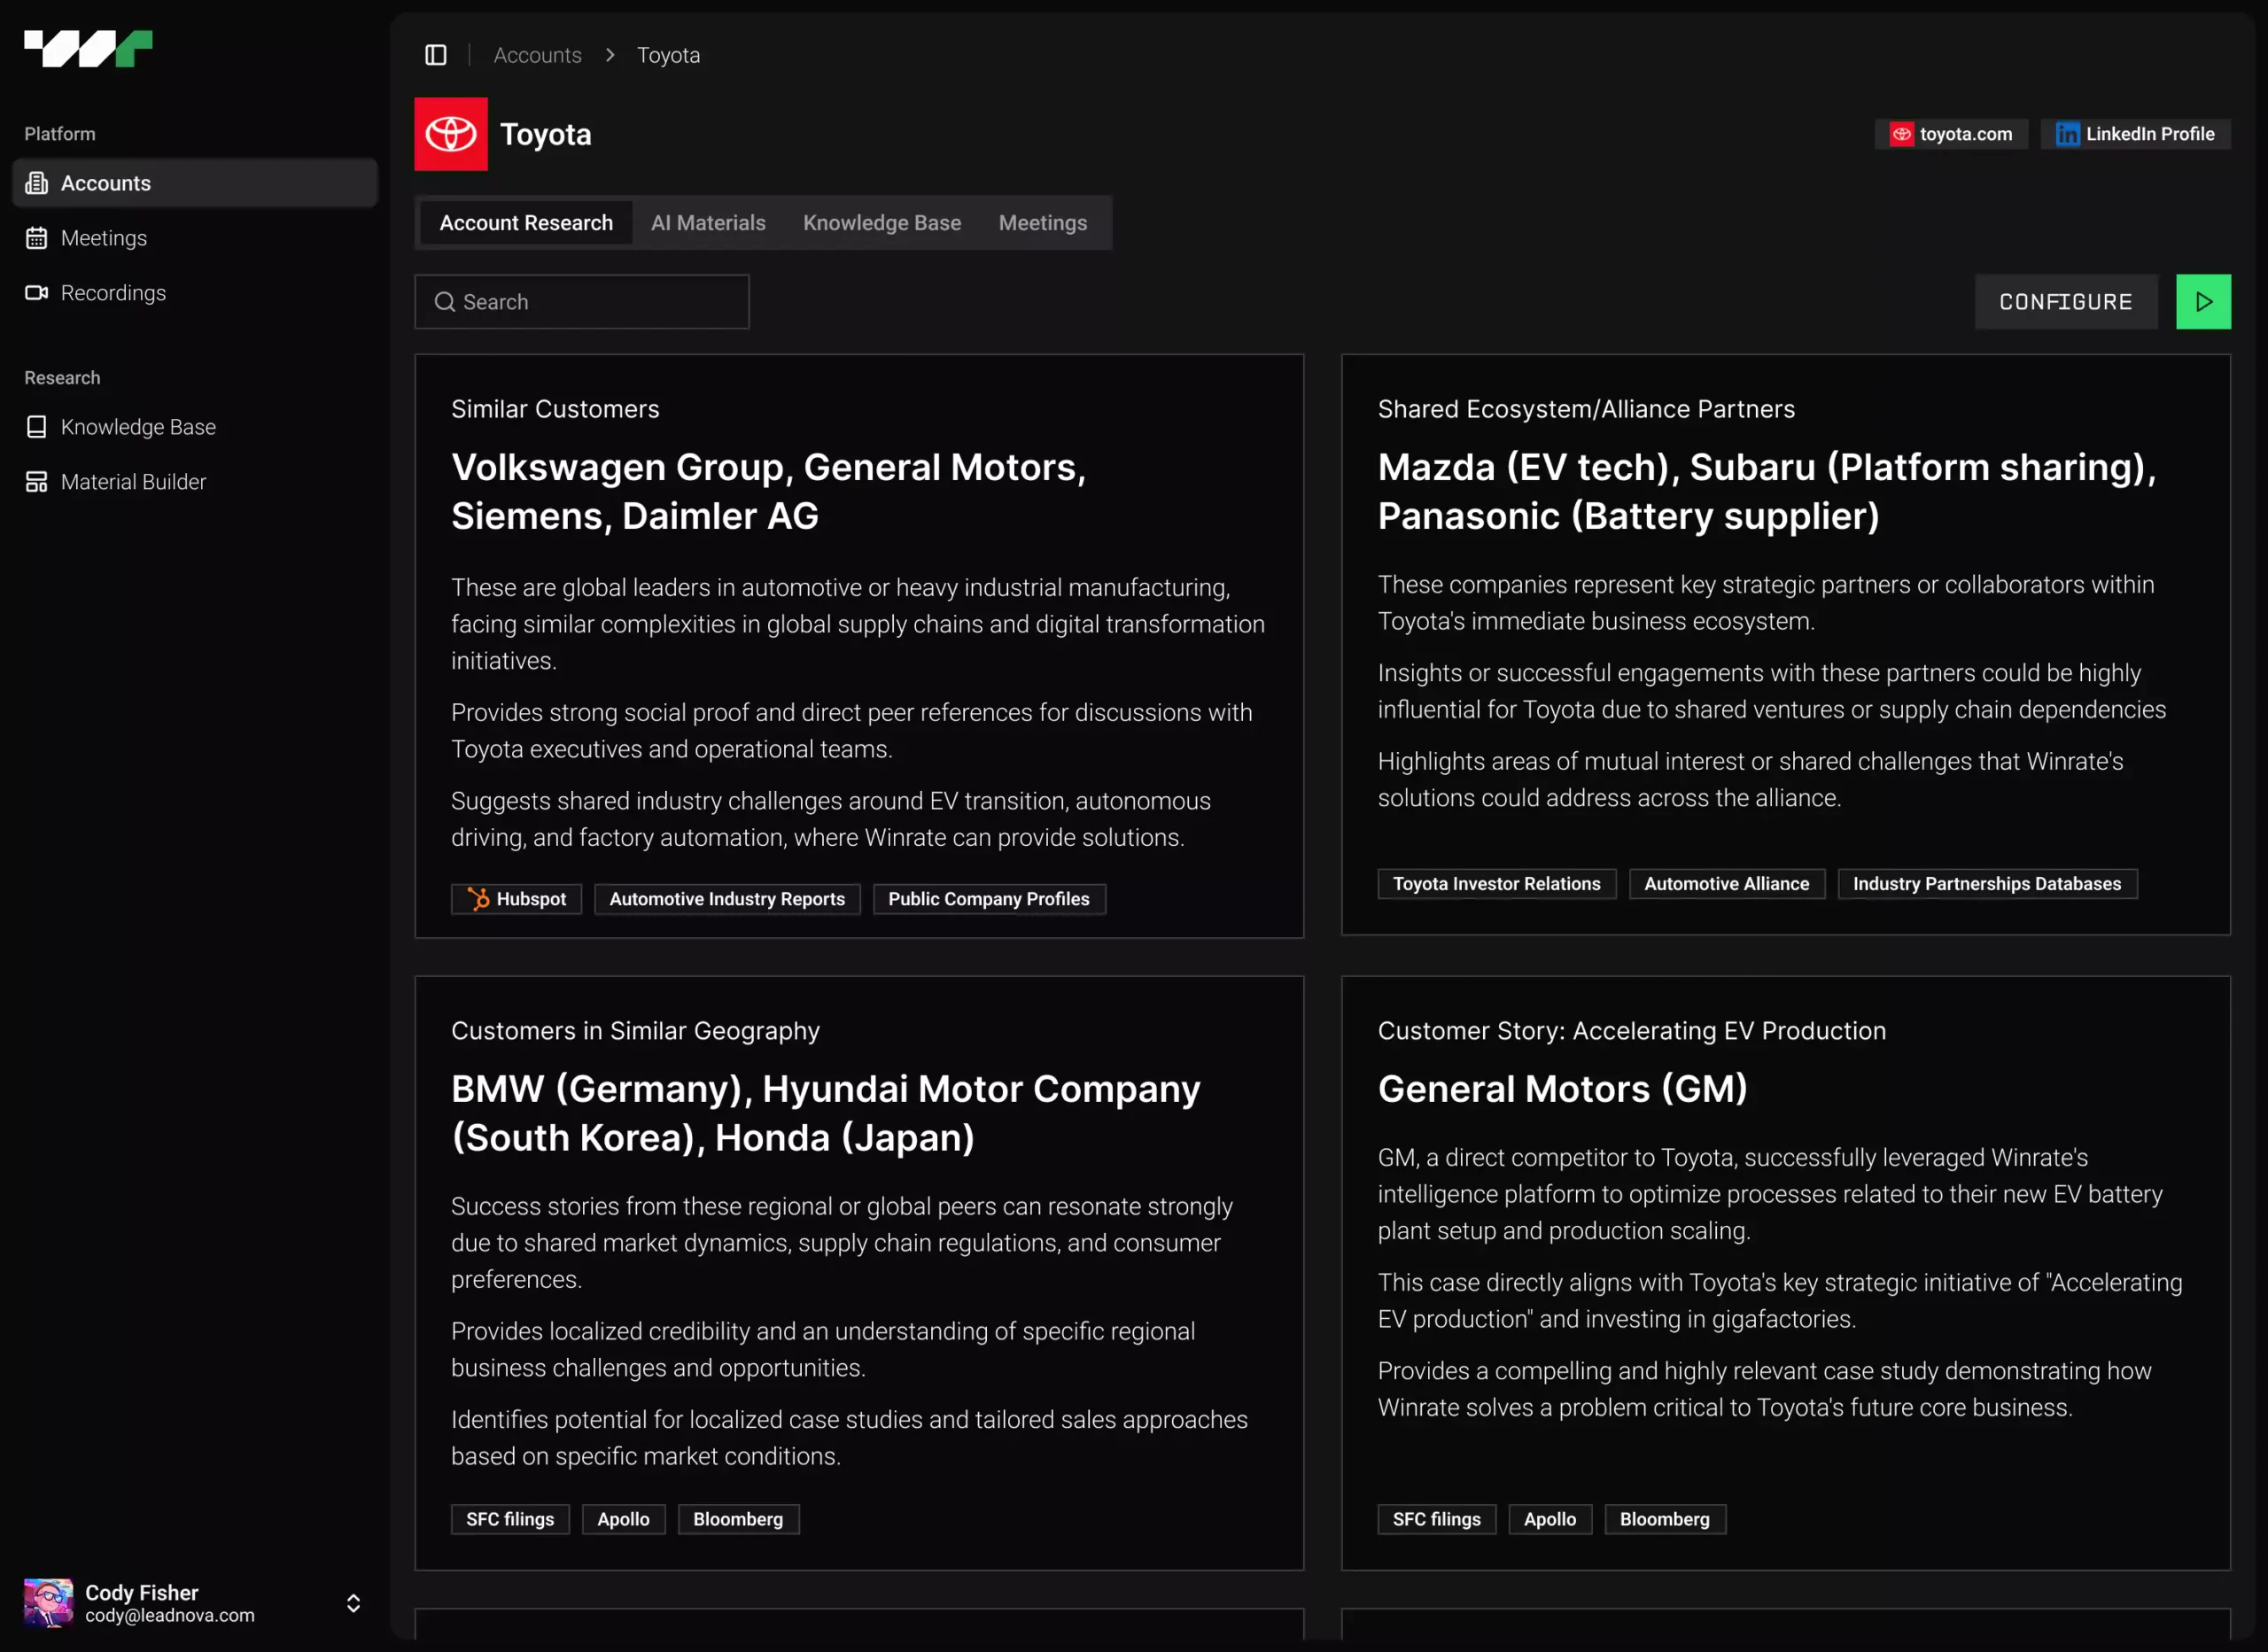Click the Customer Story: Accelerating EV Production heading
The width and height of the screenshot is (2268, 1652).
coord(1632,1031)
